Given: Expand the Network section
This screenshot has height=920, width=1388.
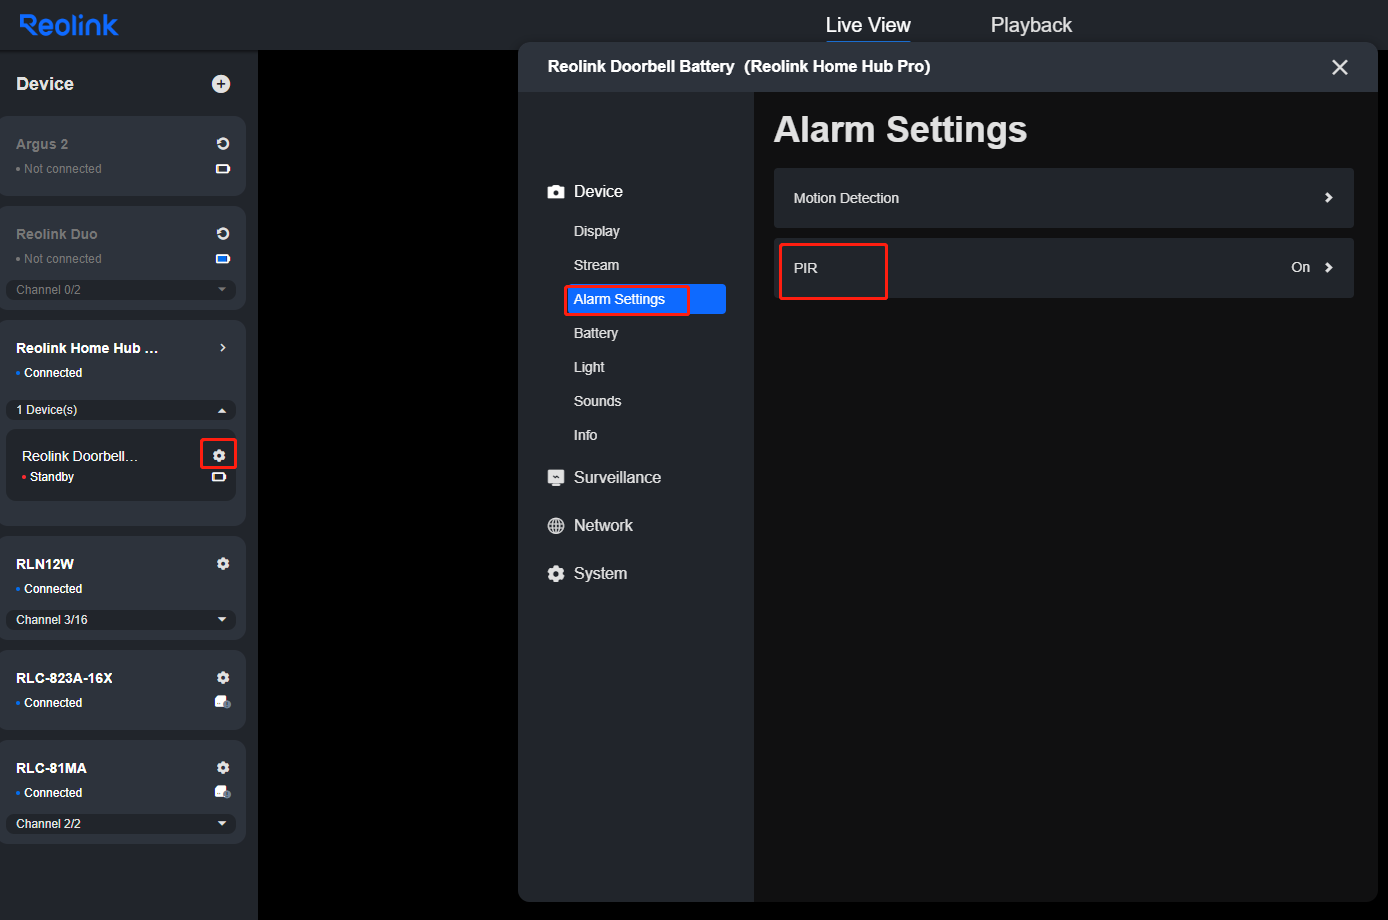Looking at the screenshot, I should coord(603,526).
